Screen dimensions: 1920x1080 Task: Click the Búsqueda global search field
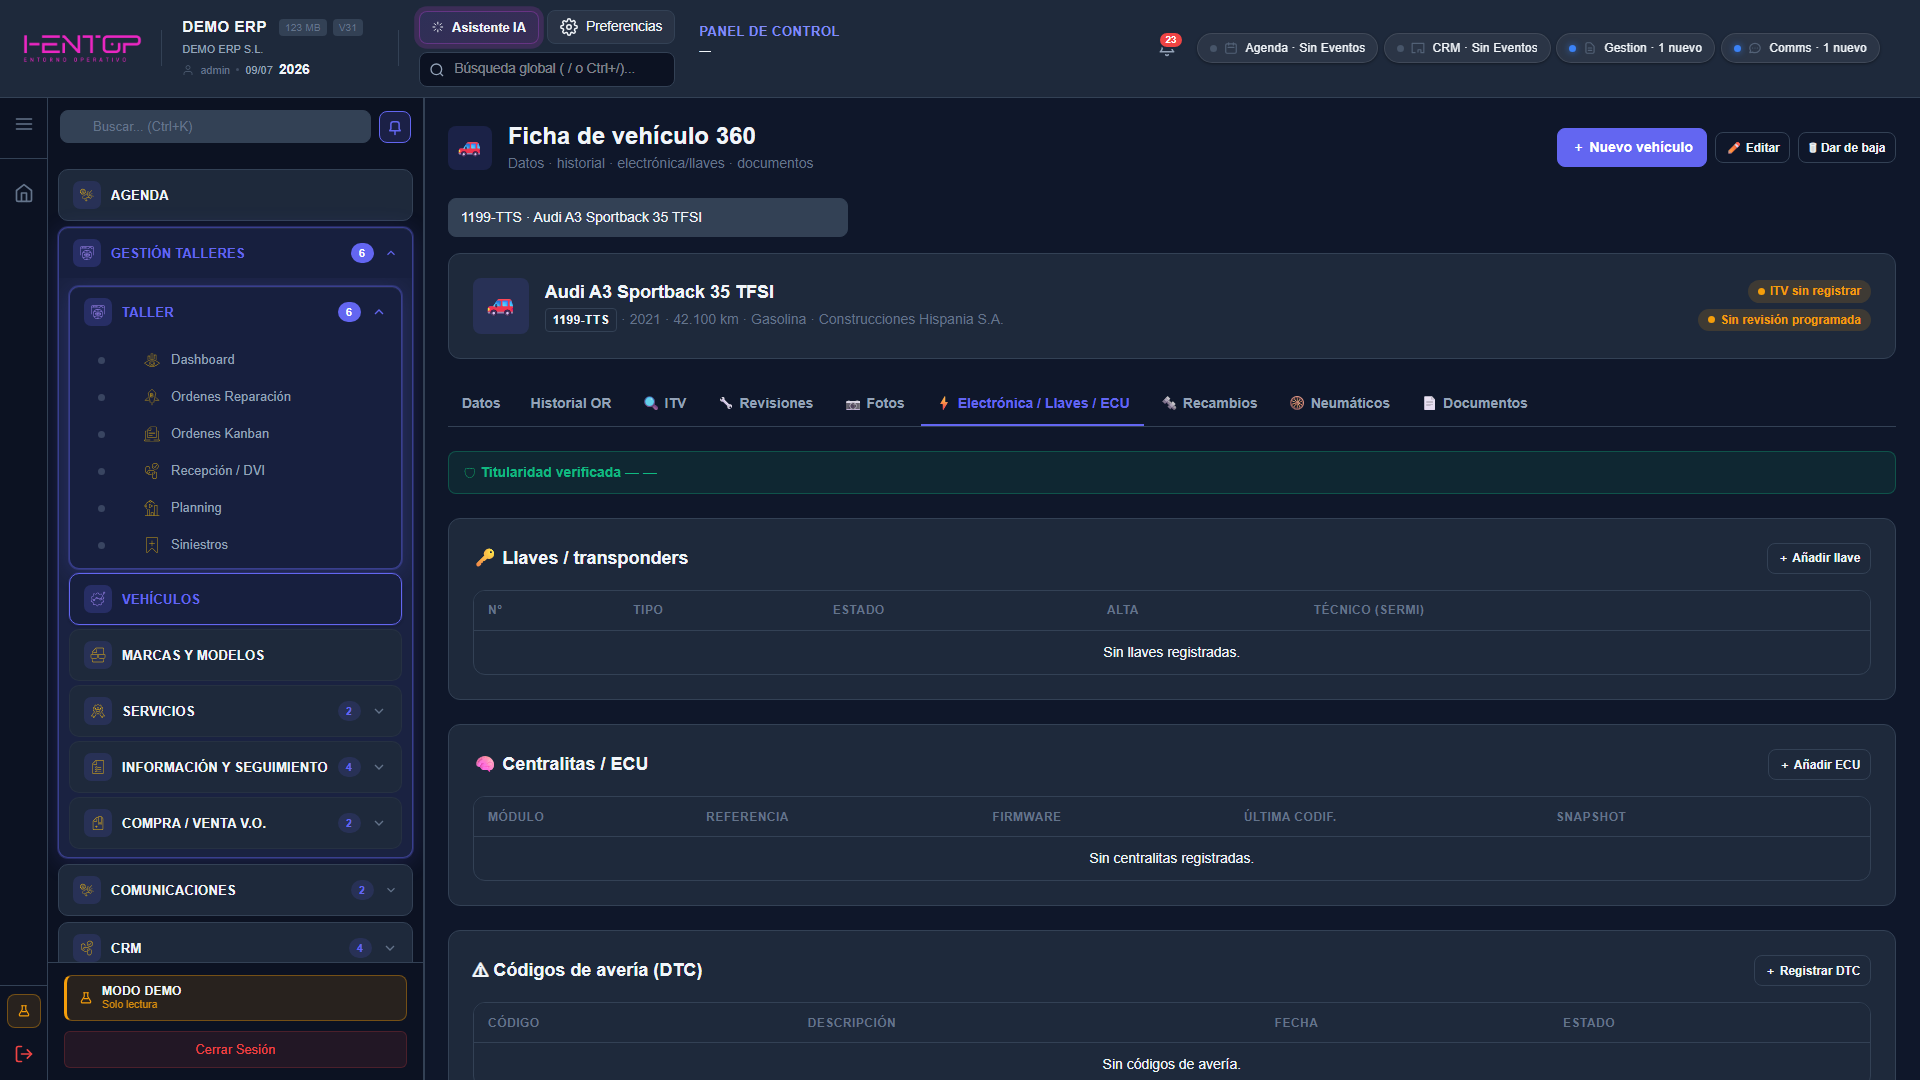pos(547,69)
